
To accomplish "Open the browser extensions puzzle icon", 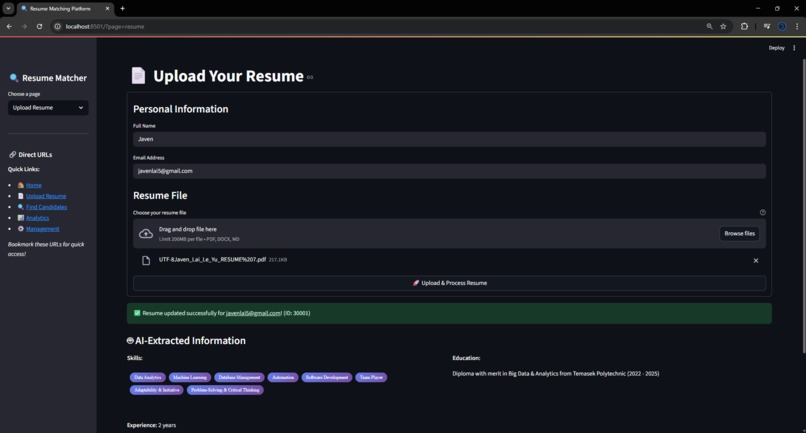I will click(744, 26).
